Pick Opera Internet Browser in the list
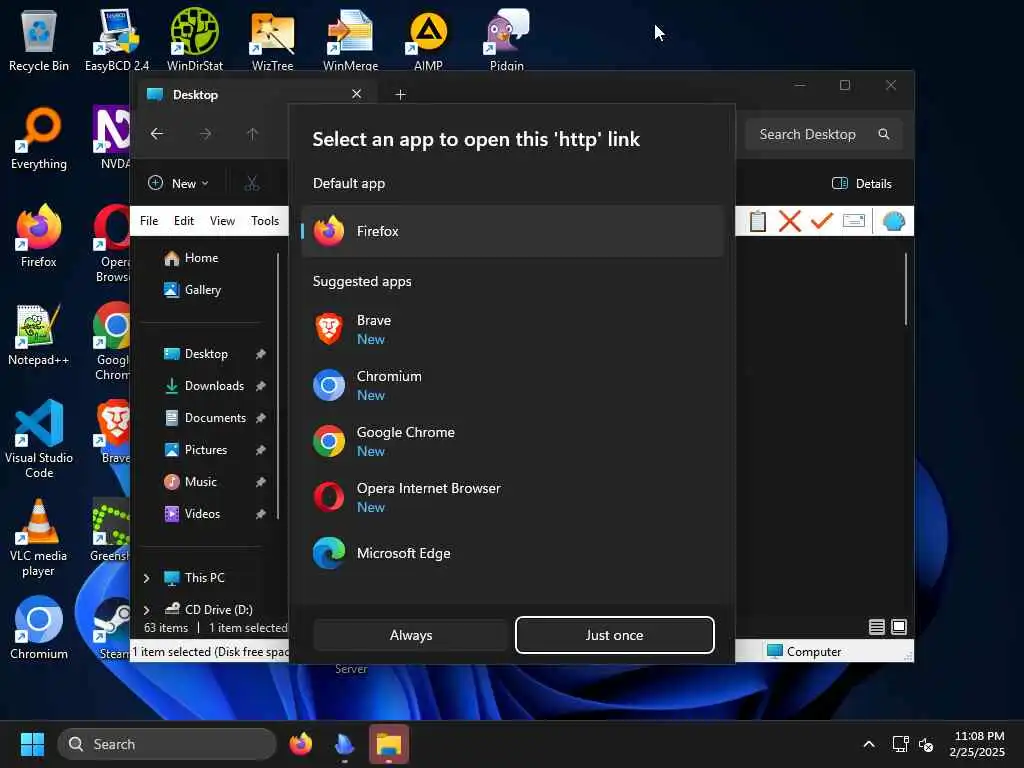 pyautogui.click(x=513, y=497)
